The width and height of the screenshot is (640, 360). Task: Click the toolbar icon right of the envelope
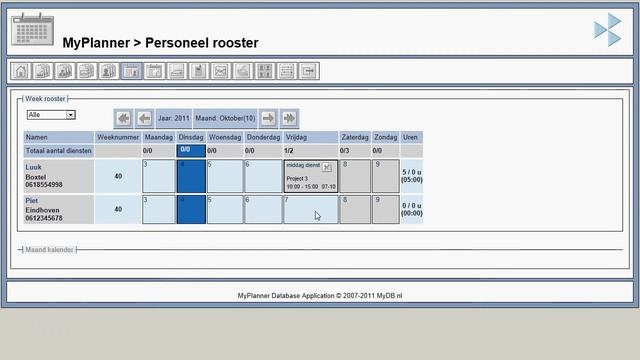tap(243, 71)
